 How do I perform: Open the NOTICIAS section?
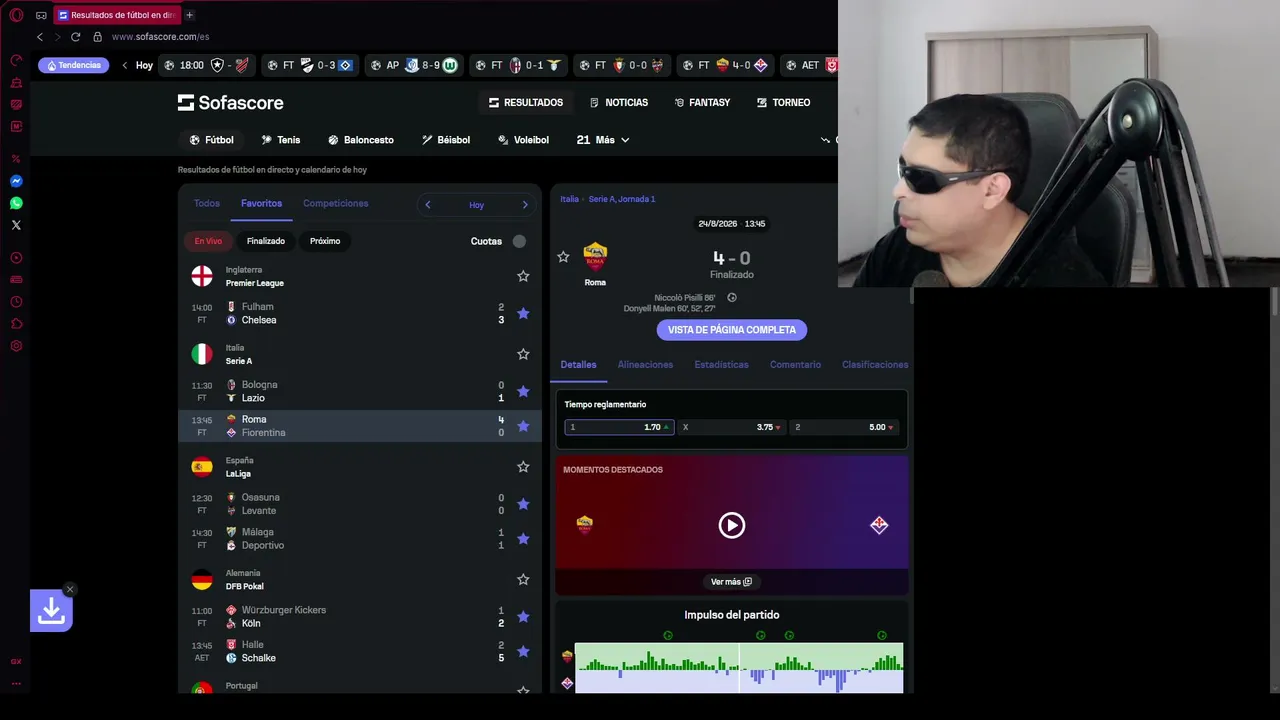(619, 102)
